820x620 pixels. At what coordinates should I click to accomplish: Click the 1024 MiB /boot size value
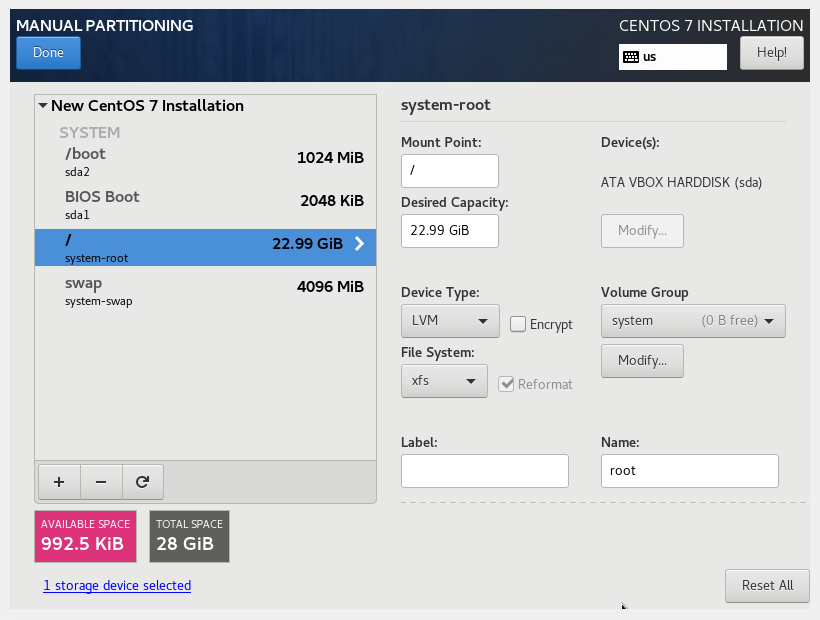330,157
